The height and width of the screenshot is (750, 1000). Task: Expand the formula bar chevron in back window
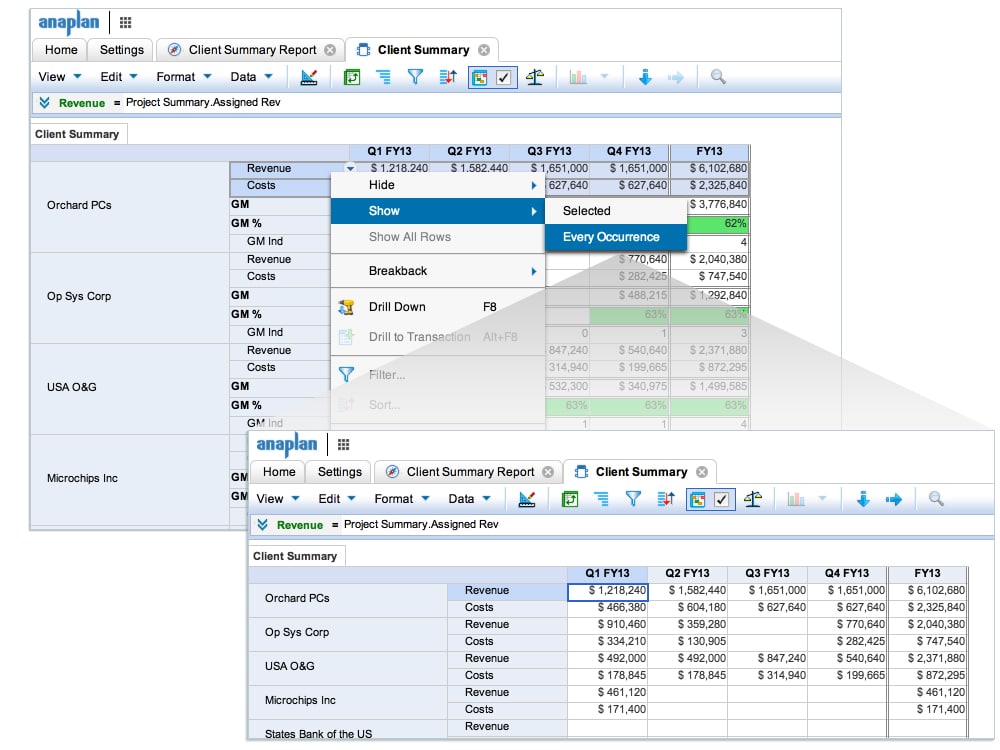pos(45,103)
